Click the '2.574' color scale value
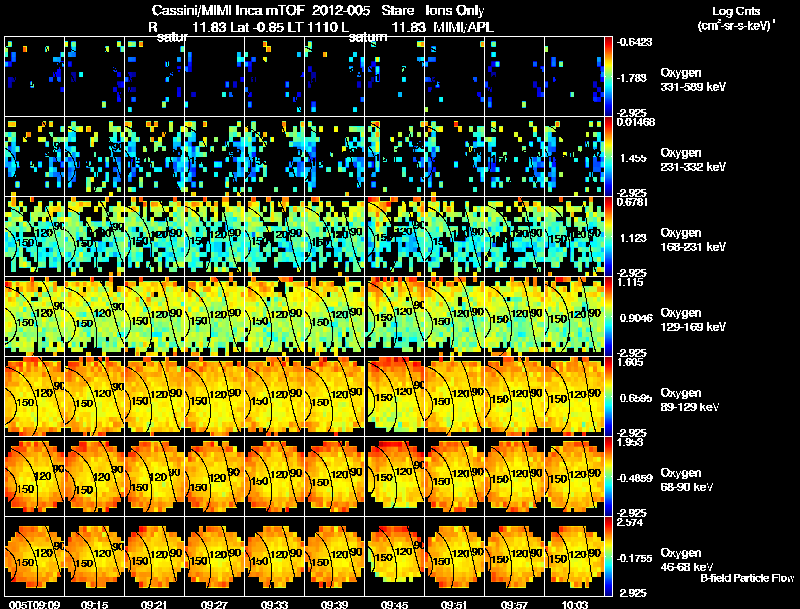Screen dimensions: 800x609 (630, 522)
